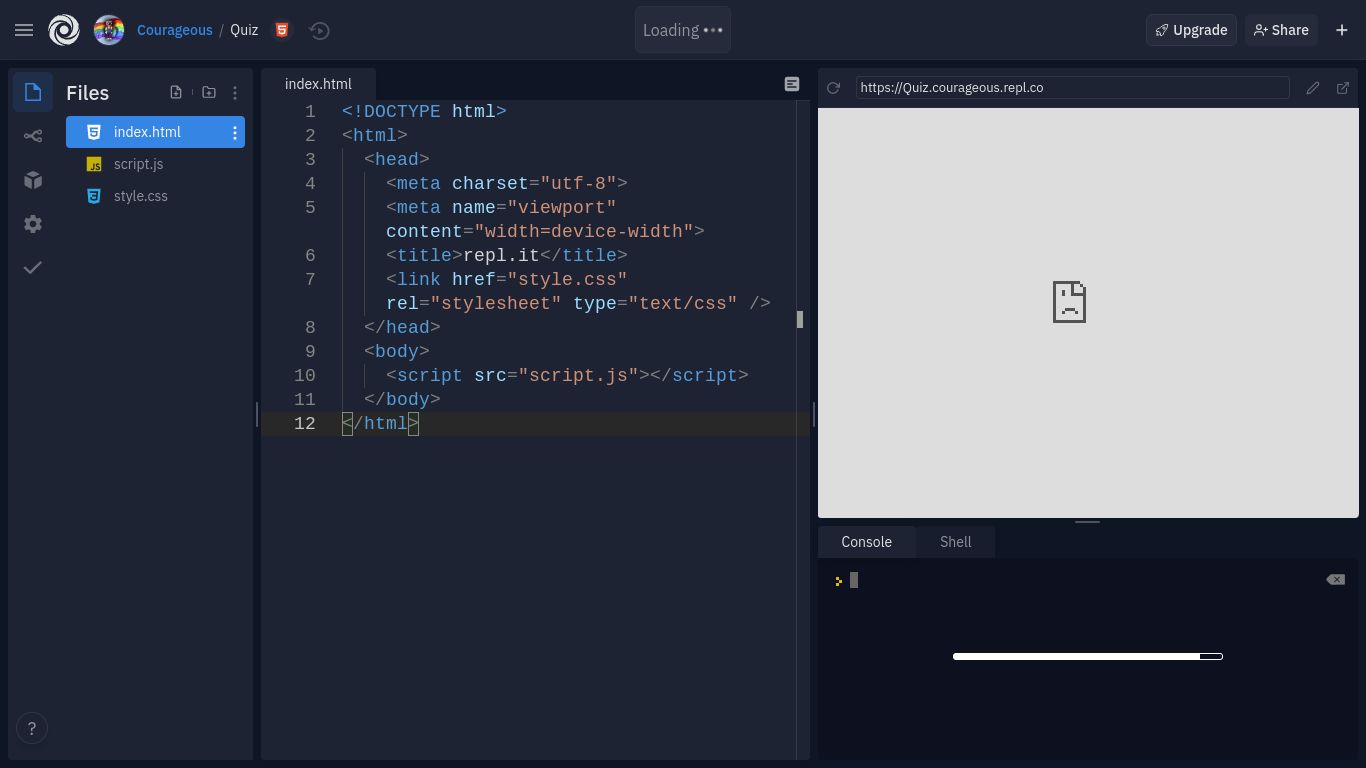The image size is (1366, 768).
Task: Open the Courageous profile link
Action: click(174, 30)
